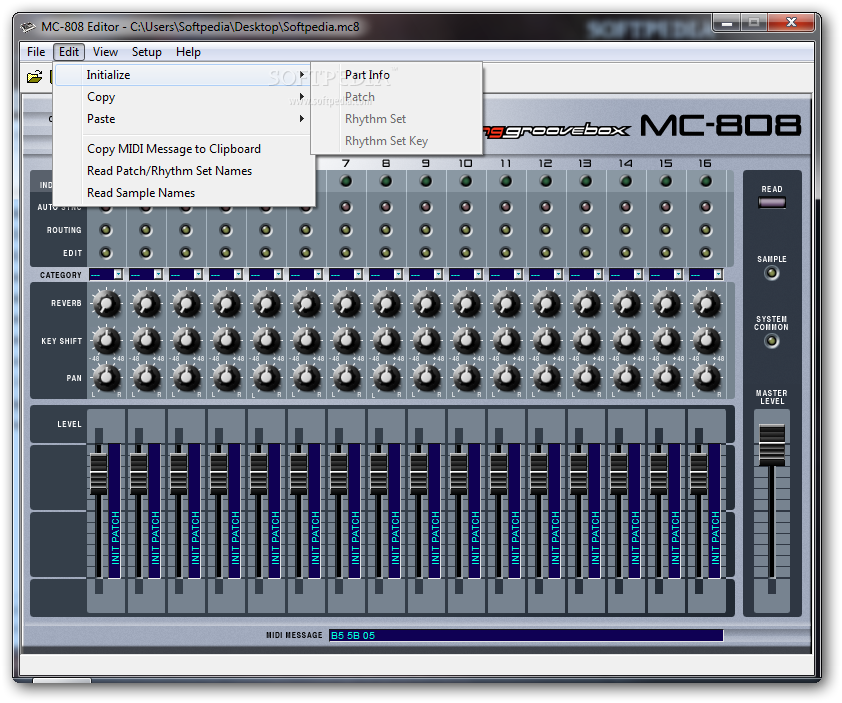This screenshot has width=842, height=703.
Task: Expand the Copy submenu
Action: click(x=183, y=97)
